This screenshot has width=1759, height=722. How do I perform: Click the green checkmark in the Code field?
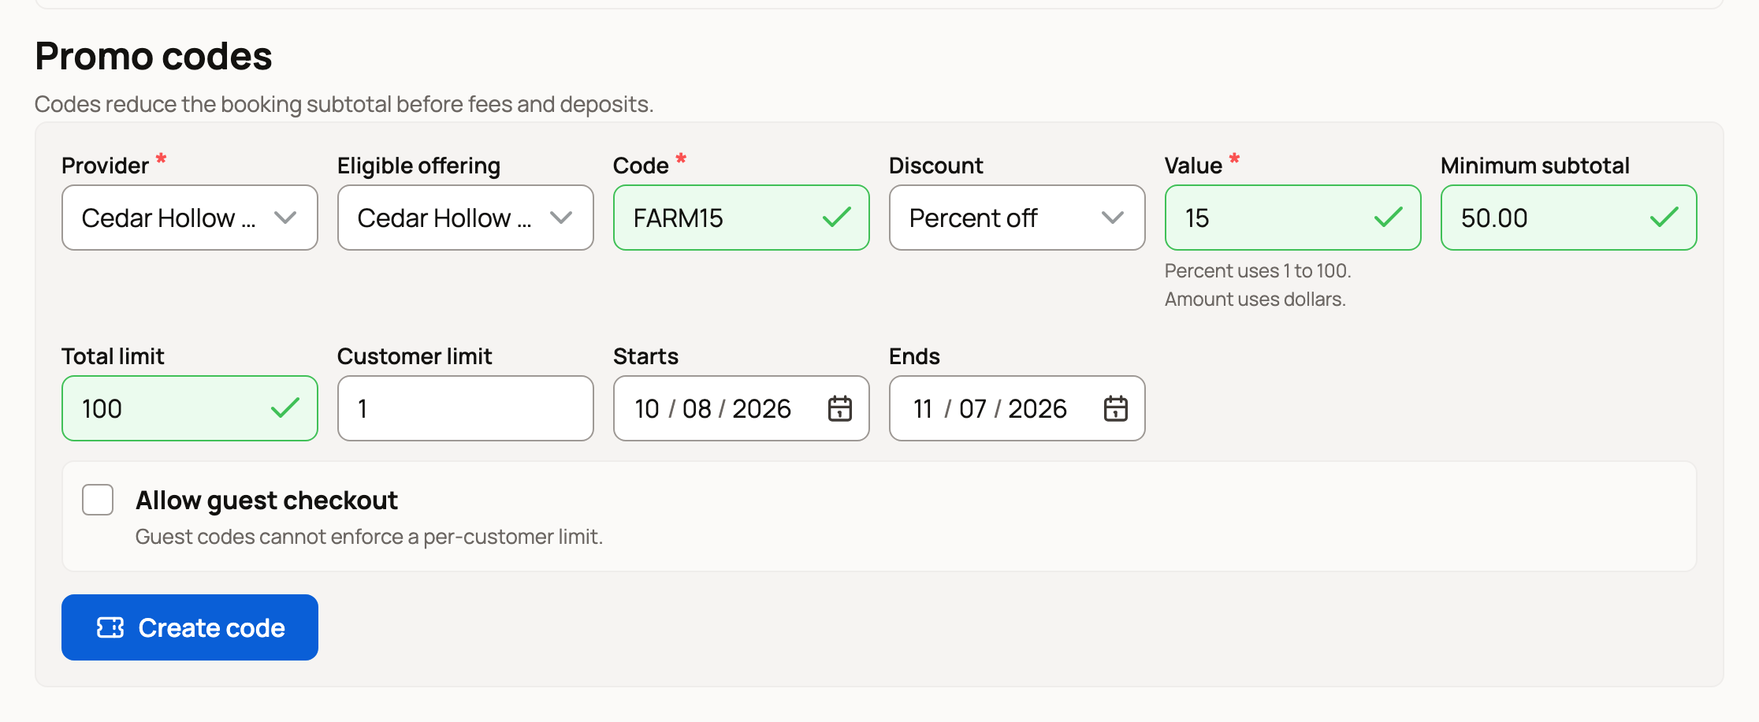coord(836,217)
